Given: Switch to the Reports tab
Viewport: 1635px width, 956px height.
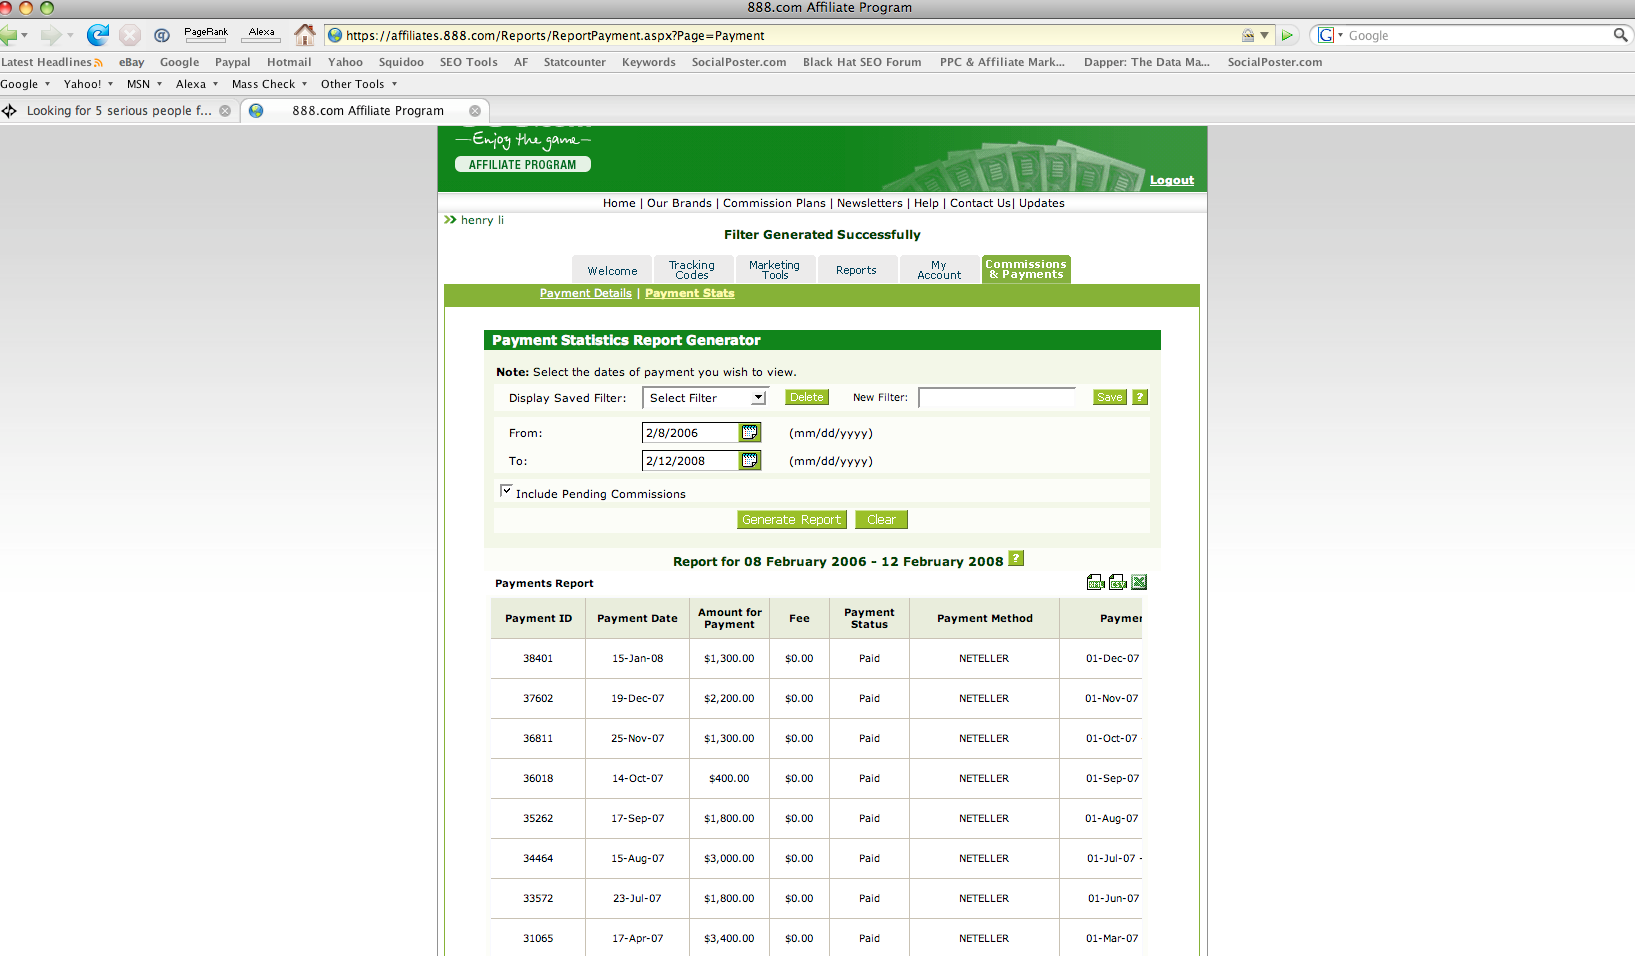Looking at the screenshot, I should pos(856,271).
